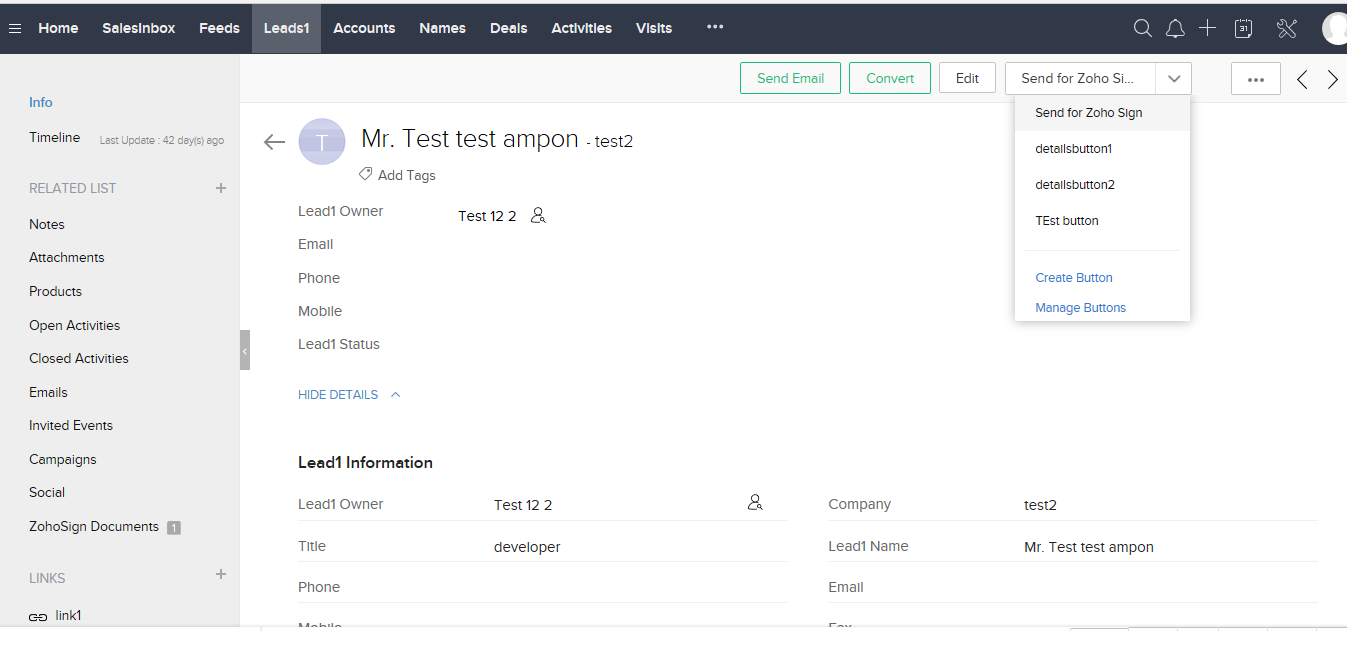The image size is (1347, 658).
Task: Expand the Send for Zoho Sign button dropdown
Action: [1173, 78]
